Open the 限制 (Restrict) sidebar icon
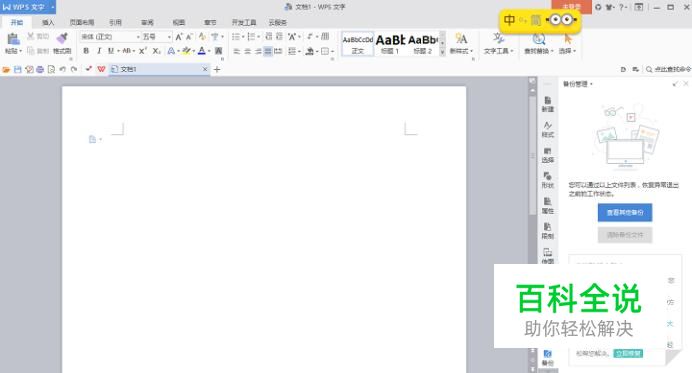Image resolution: width=692 pixels, height=373 pixels. (548, 231)
